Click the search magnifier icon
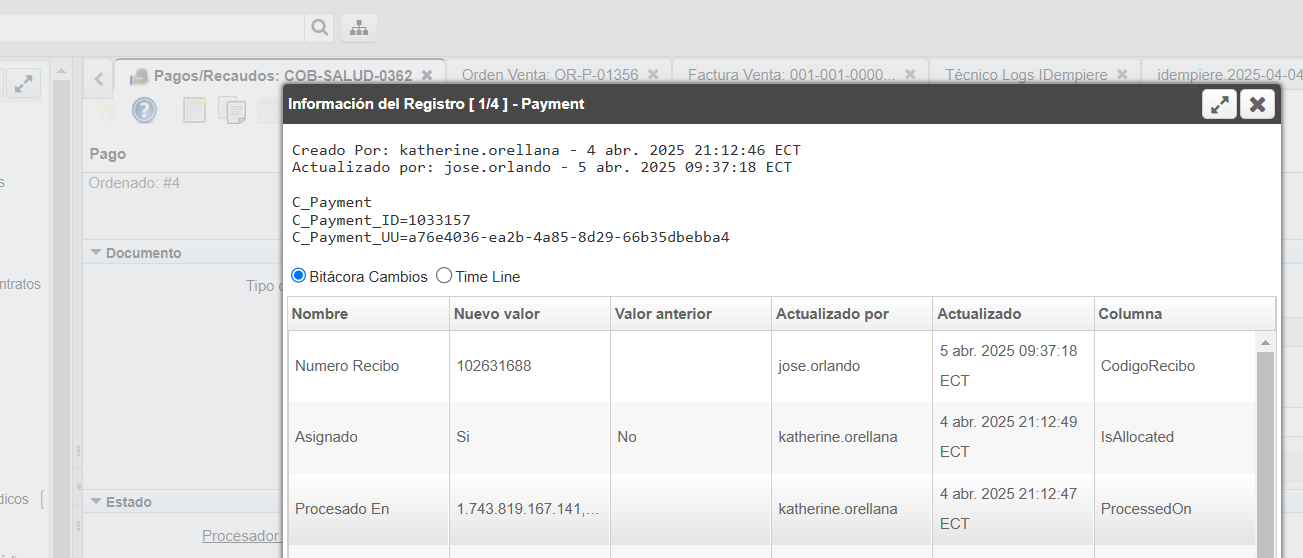Screen dimensions: 1303x558 pyautogui.click(x=319, y=28)
